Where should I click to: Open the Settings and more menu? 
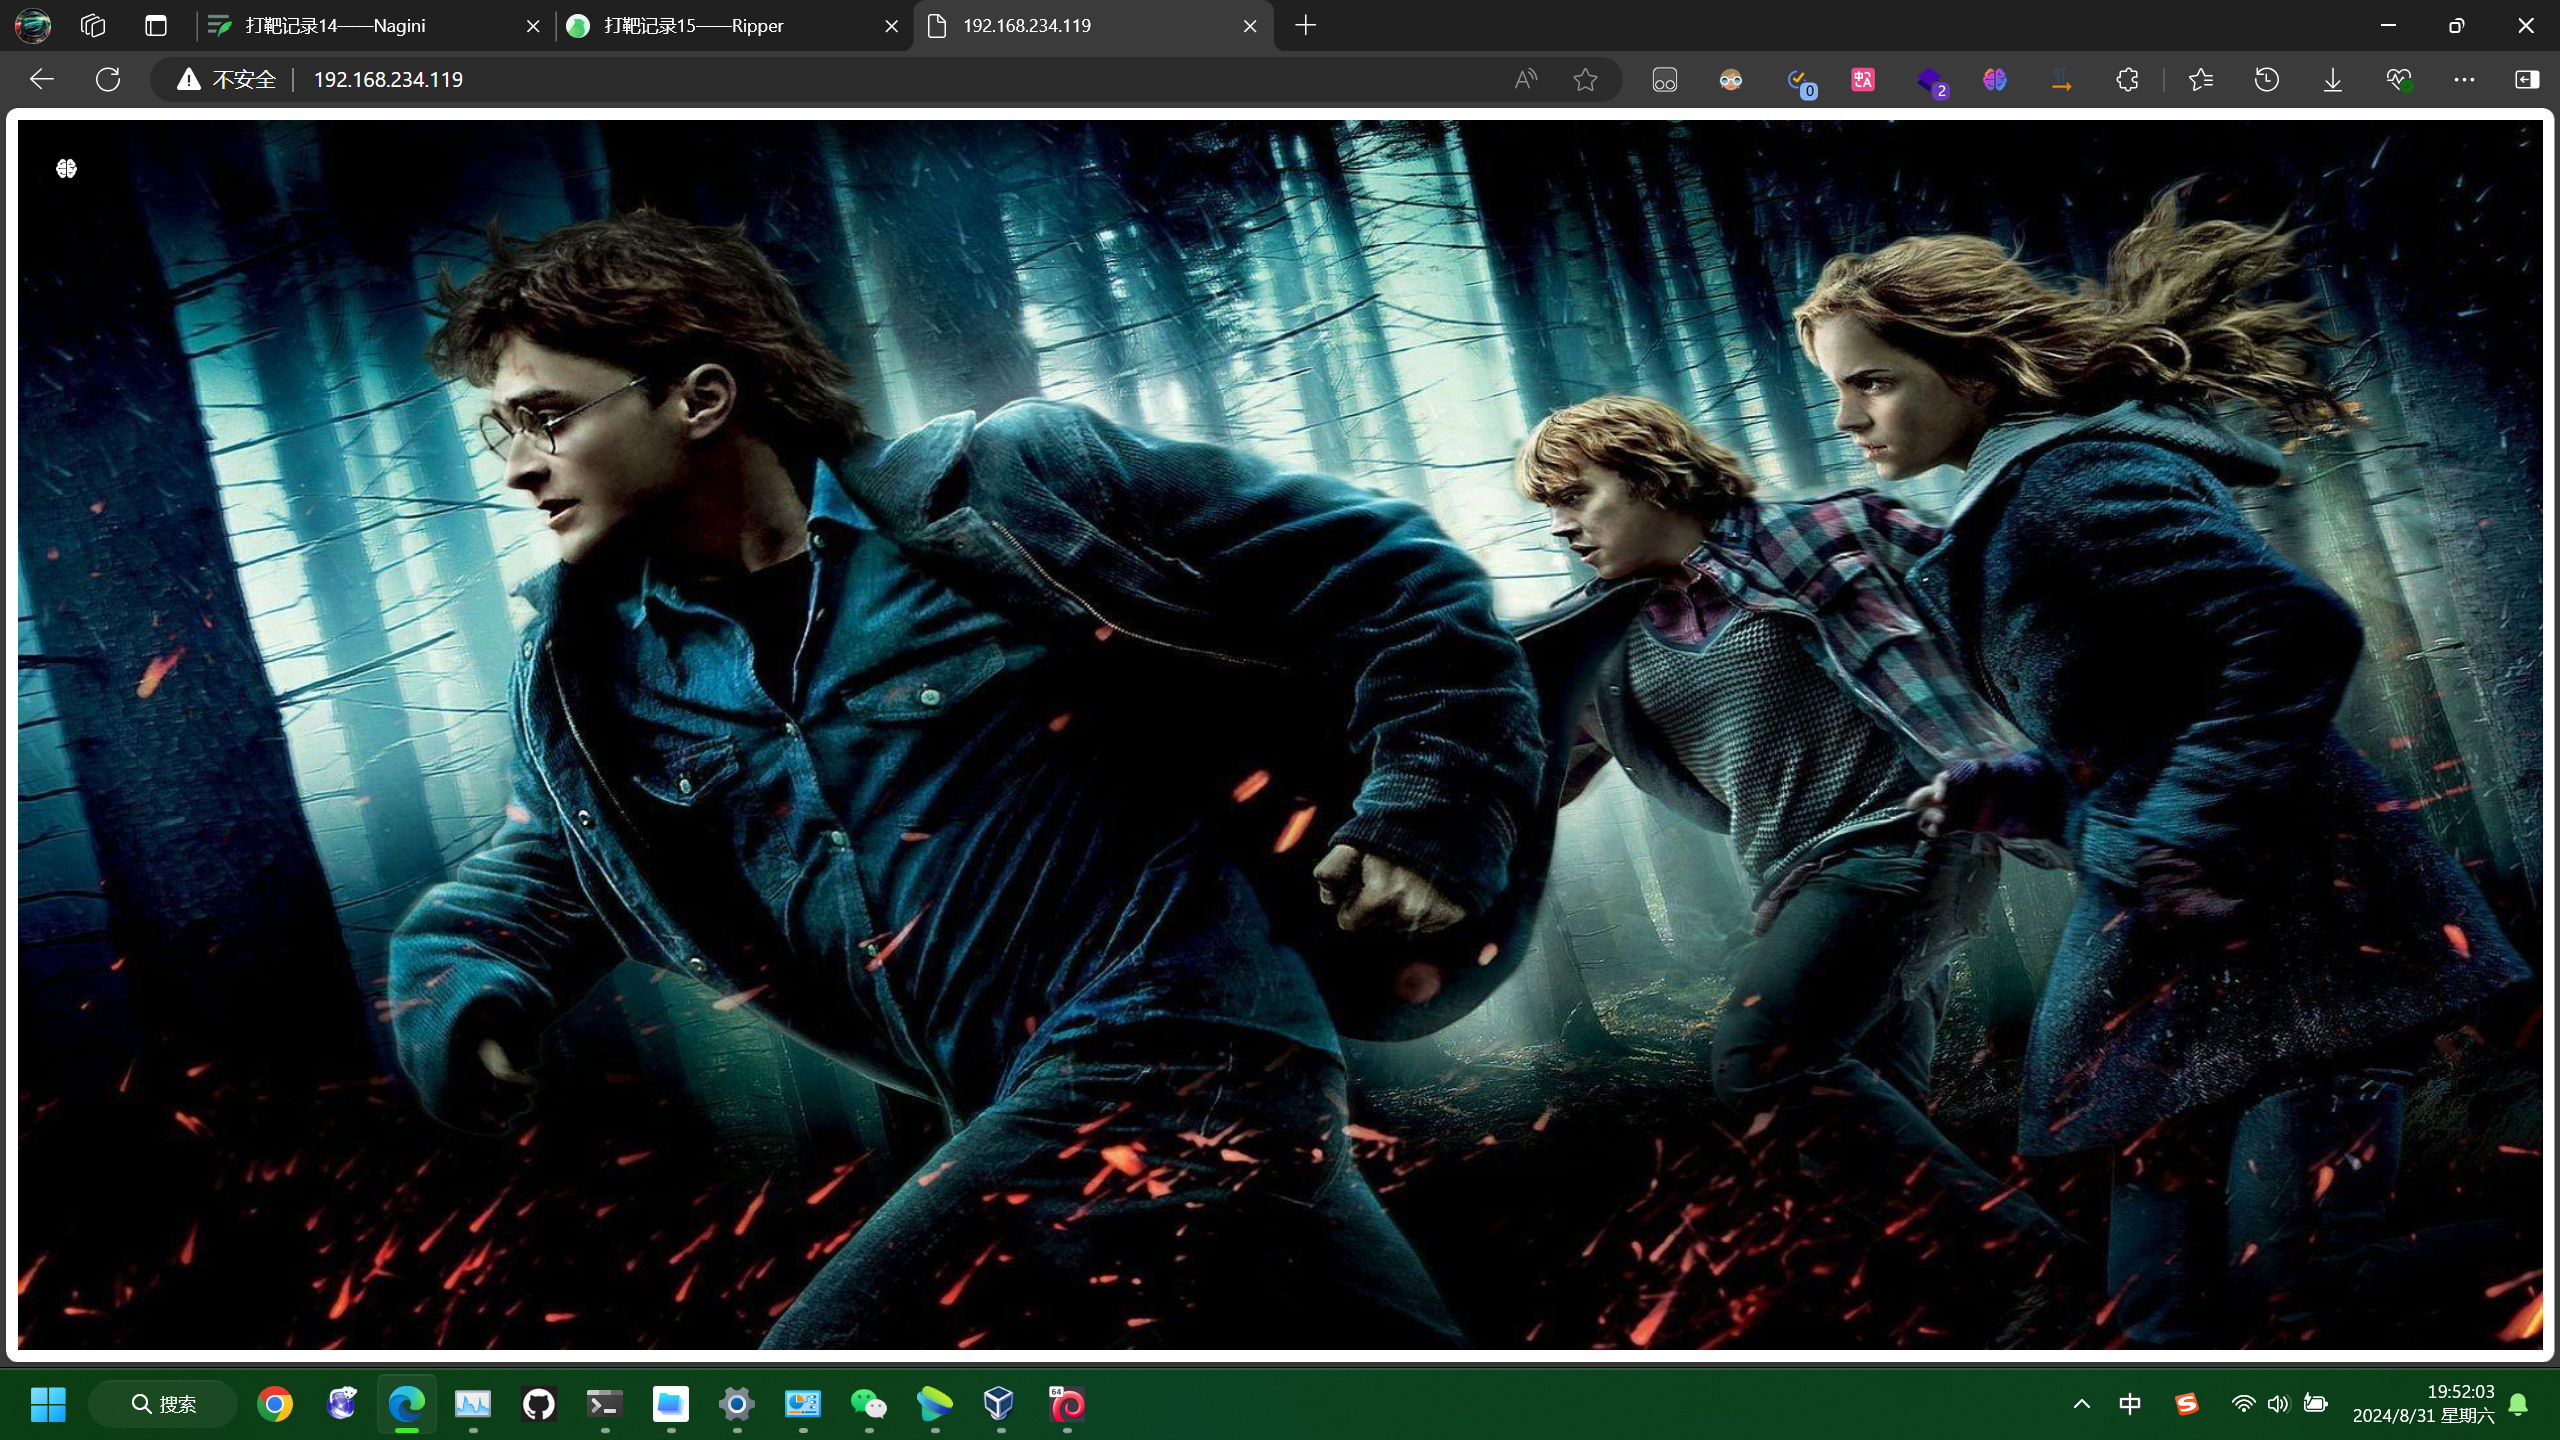pos(2464,79)
